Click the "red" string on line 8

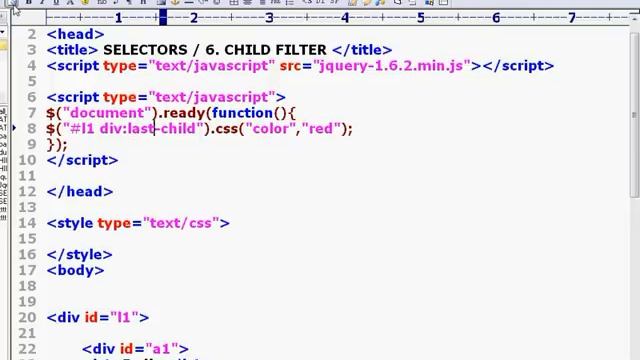click(x=321, y=129)
